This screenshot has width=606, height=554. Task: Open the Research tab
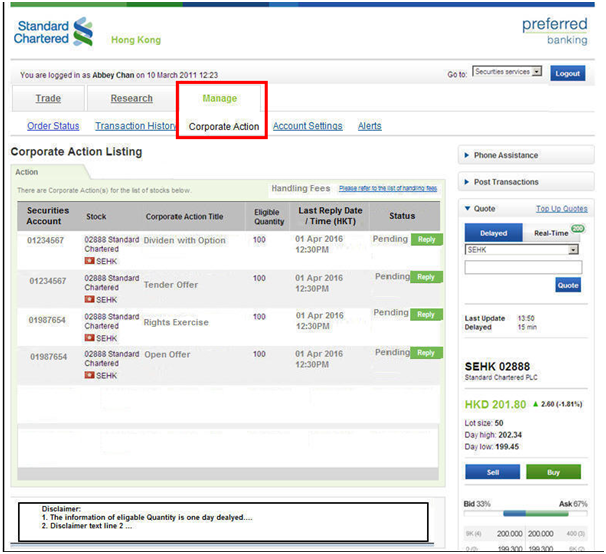(131, 98)
